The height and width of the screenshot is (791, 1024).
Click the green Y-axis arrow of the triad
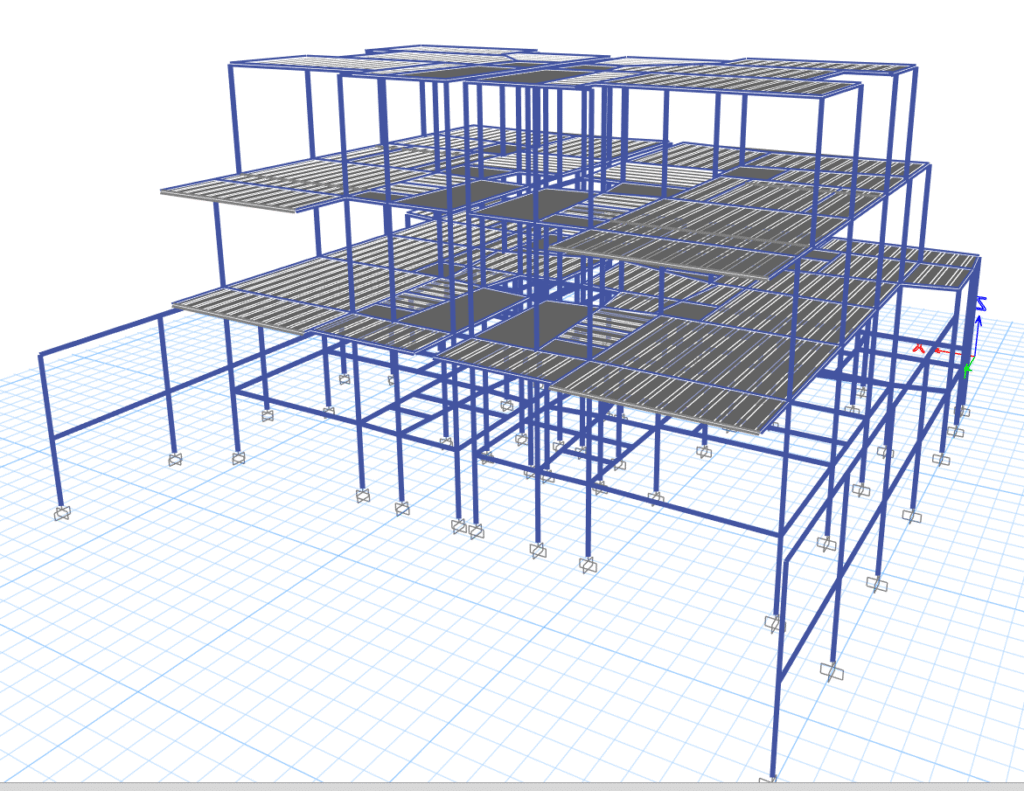point(967,368)
